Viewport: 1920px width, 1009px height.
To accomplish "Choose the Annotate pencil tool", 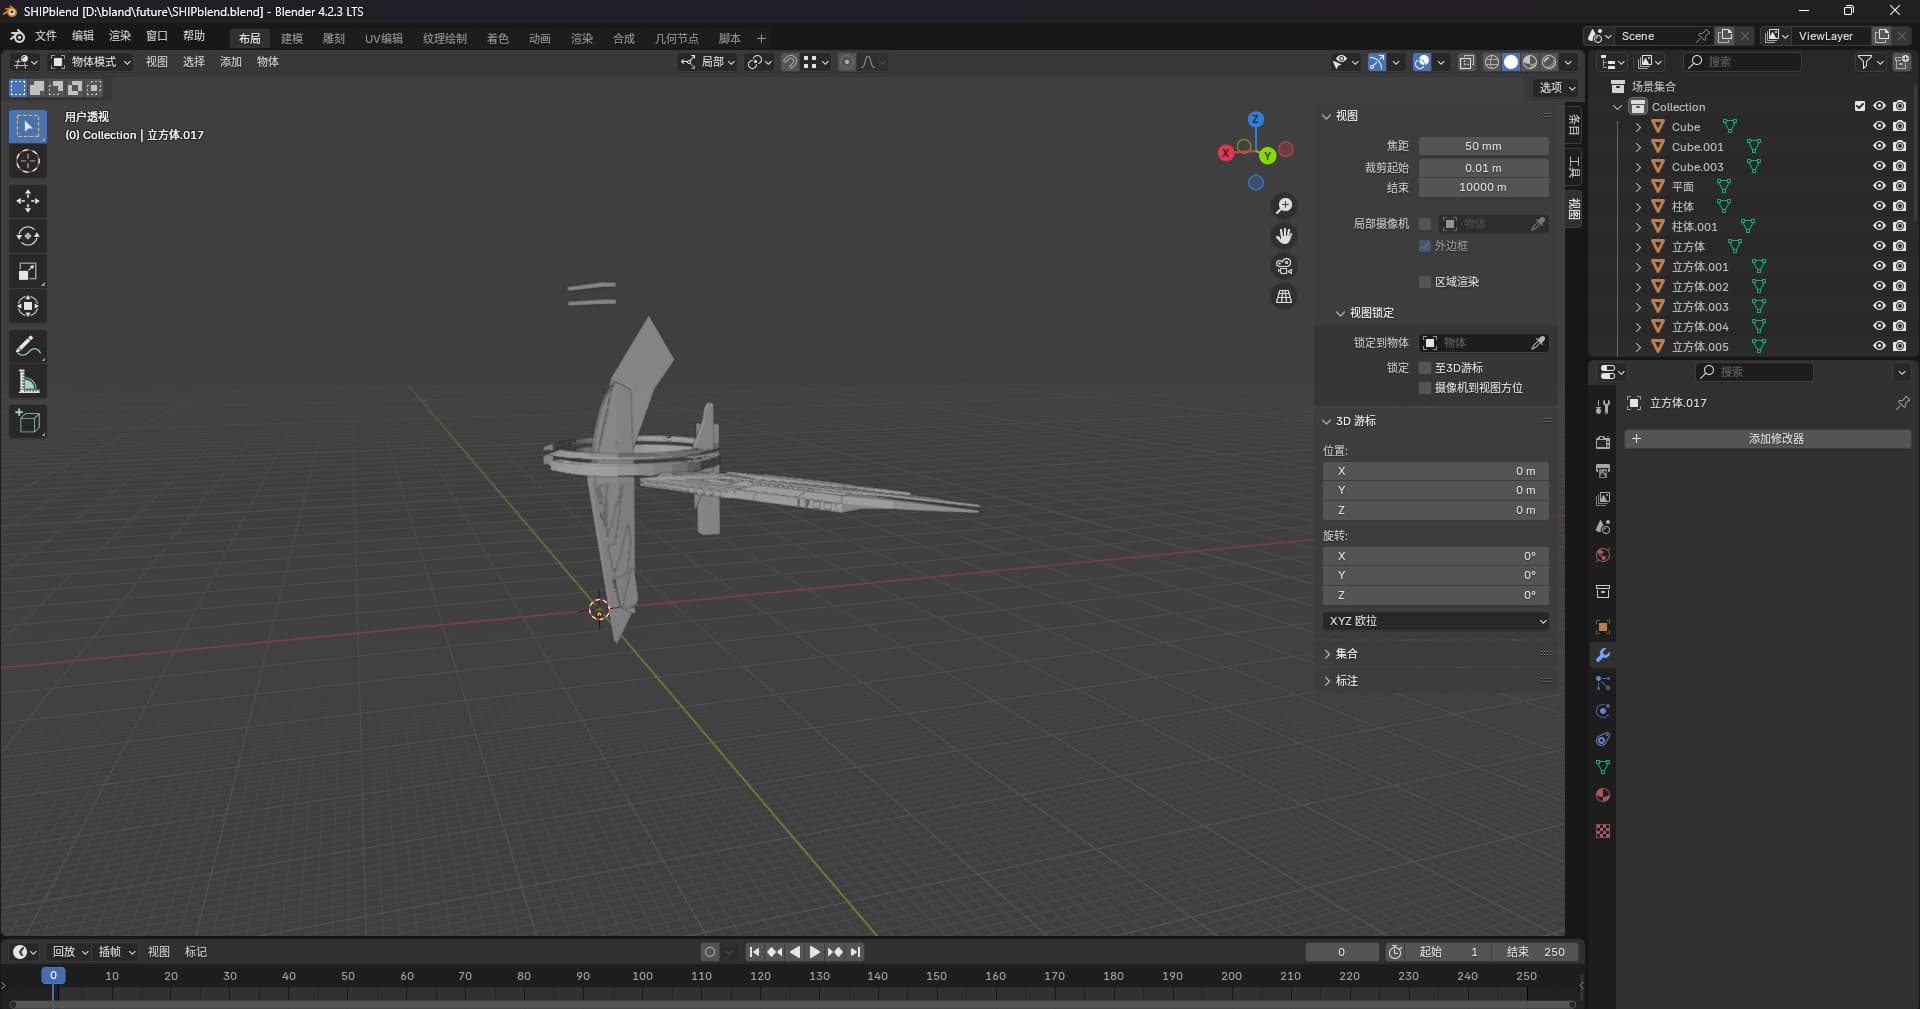I will coord(28,347).
